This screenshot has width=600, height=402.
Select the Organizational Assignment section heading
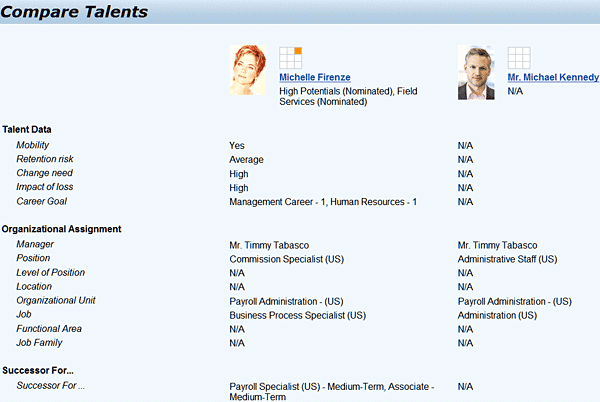pos(62,229)
